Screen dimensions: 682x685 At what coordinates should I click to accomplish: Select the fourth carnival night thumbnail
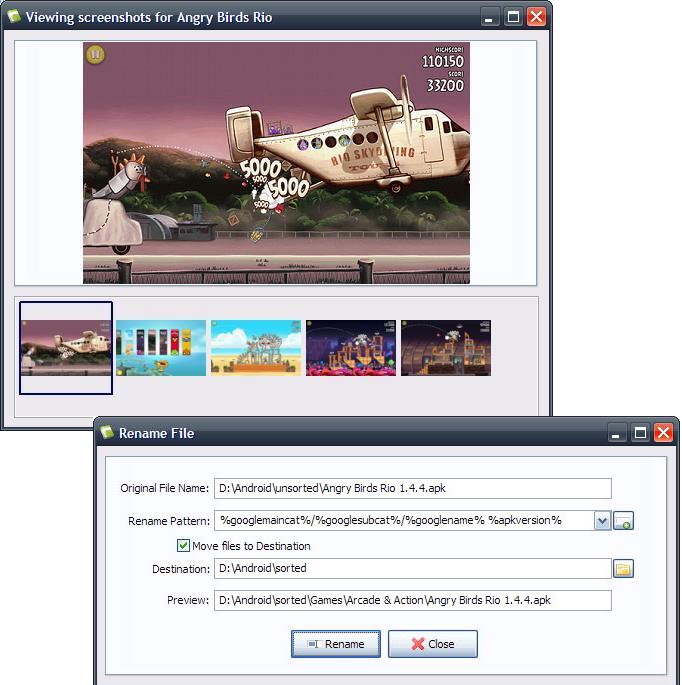pos(351,348)
